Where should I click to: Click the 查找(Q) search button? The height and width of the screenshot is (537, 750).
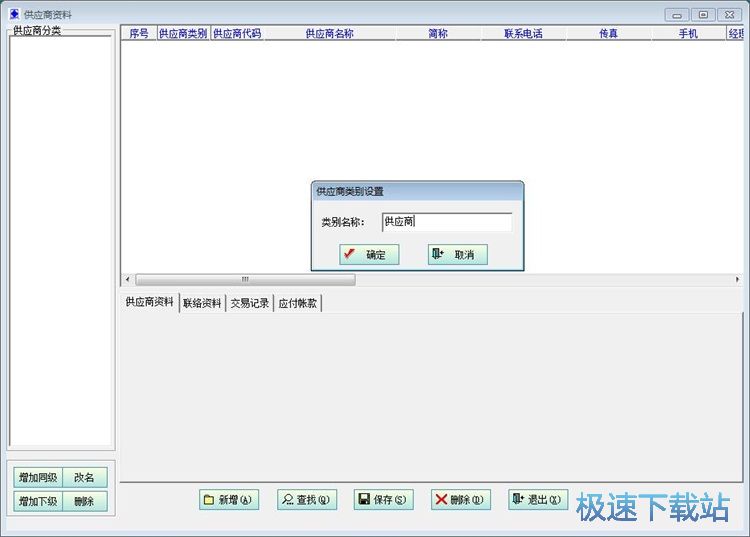(307, 500)
